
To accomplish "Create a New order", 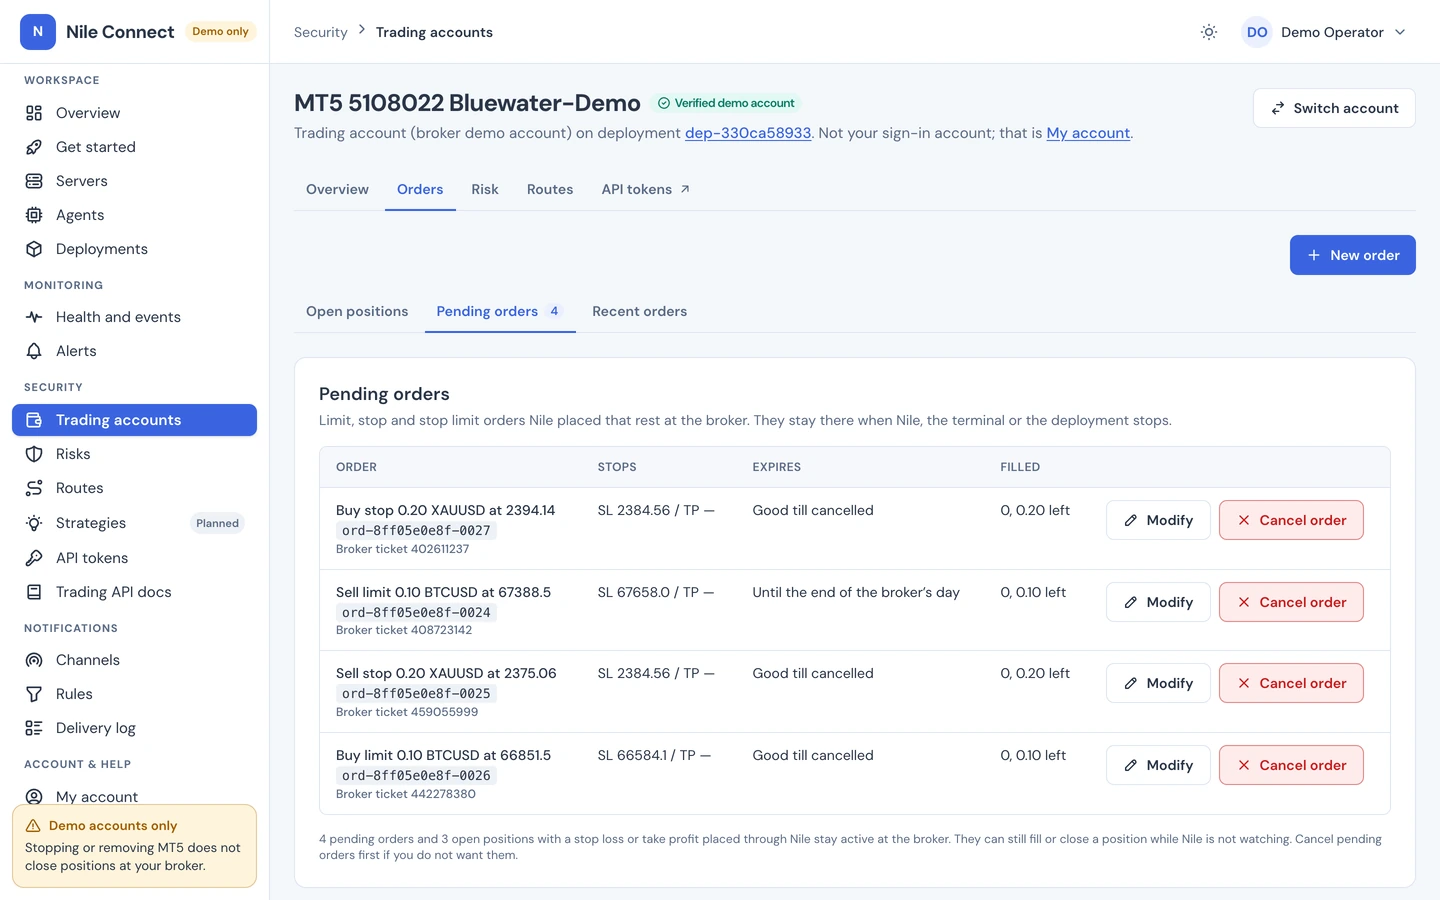I will click(x=1353, y=255).
